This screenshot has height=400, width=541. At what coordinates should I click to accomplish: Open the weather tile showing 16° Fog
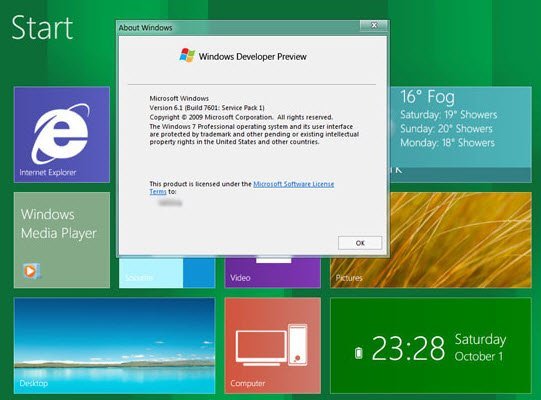461,135
